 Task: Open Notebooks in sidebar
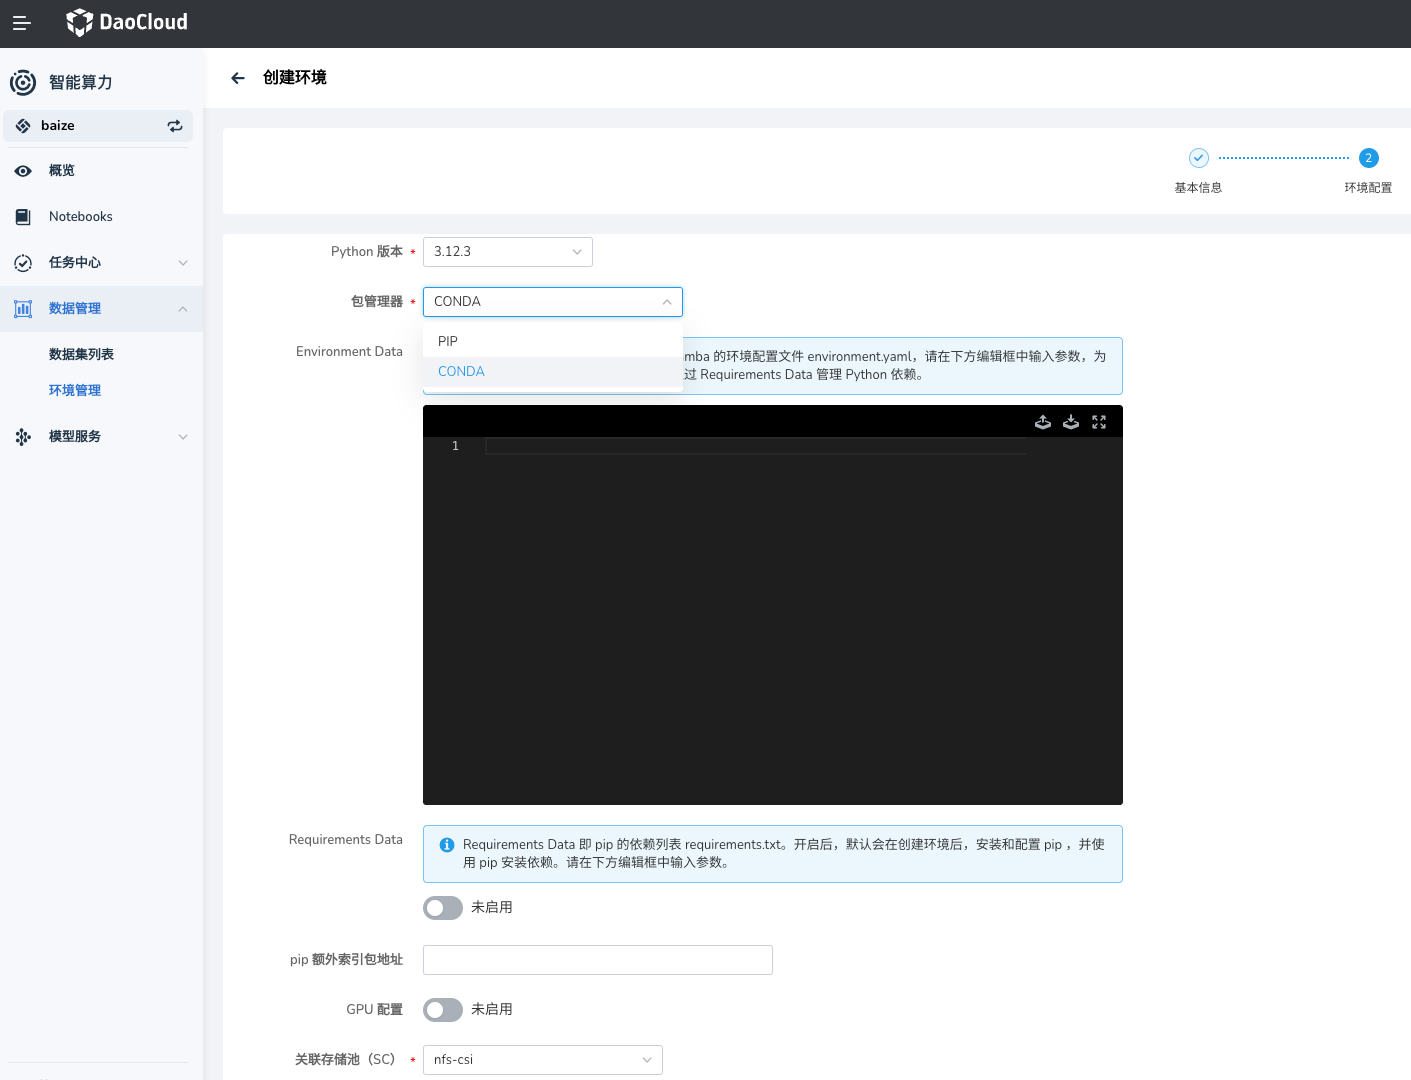pos(80,217)
